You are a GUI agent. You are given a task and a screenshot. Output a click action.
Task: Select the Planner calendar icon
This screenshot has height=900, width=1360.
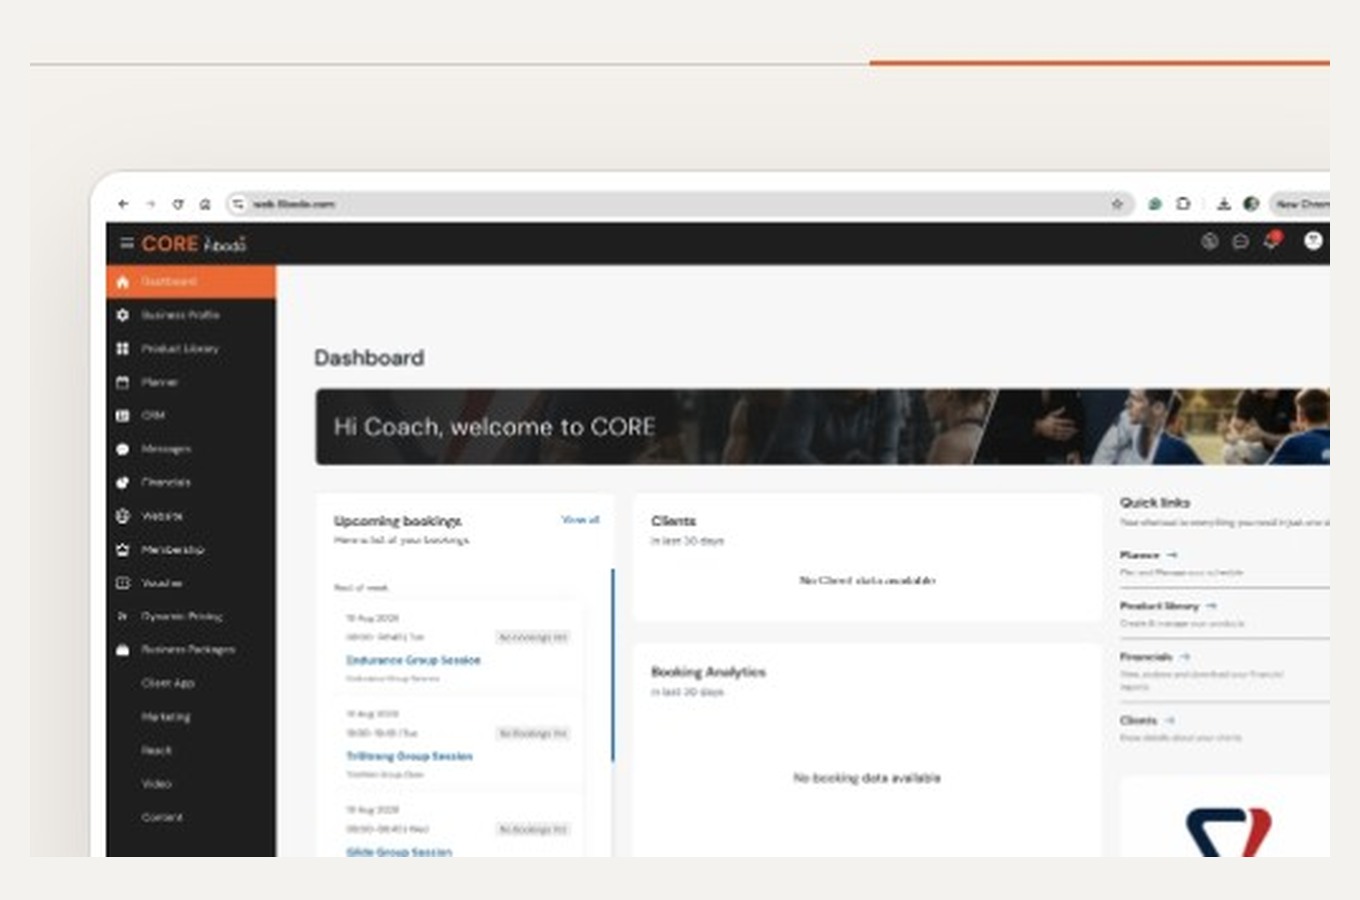click(123, 382)
